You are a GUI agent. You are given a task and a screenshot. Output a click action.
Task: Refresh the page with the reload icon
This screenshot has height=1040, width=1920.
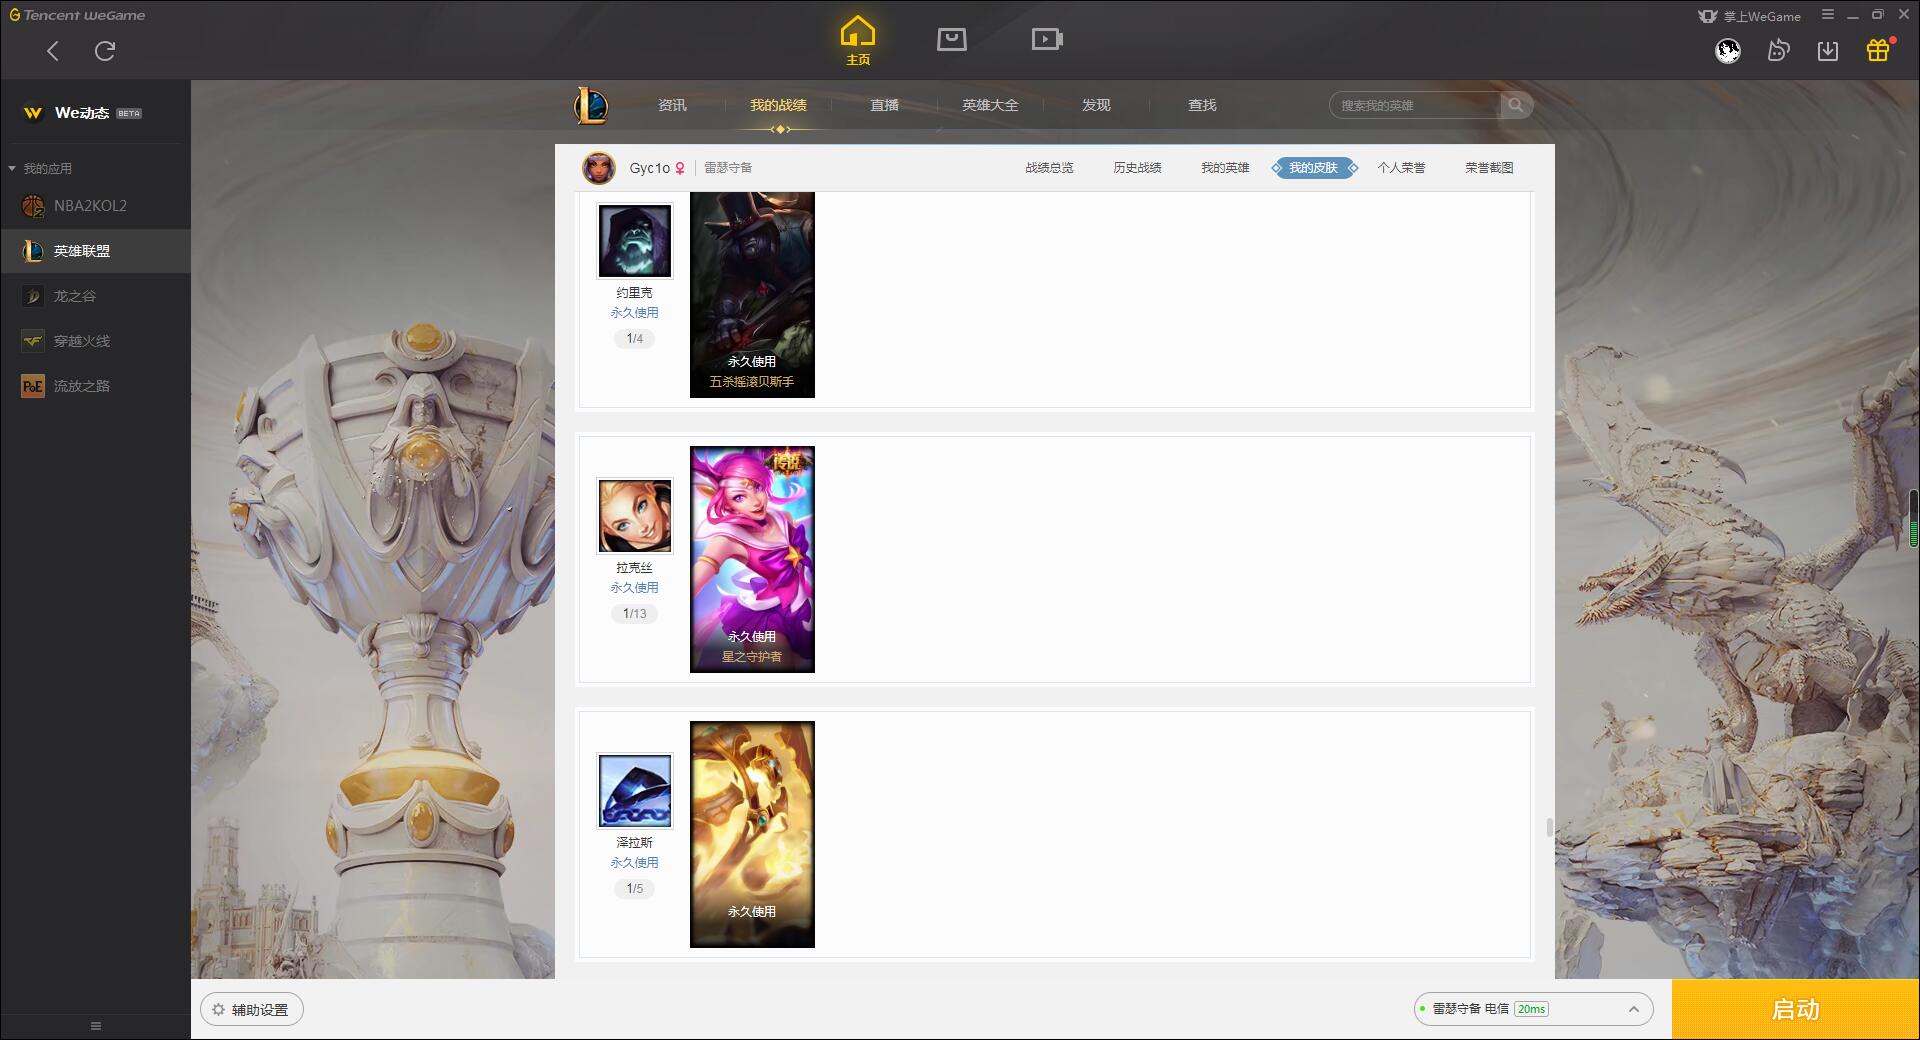point(105,51)
